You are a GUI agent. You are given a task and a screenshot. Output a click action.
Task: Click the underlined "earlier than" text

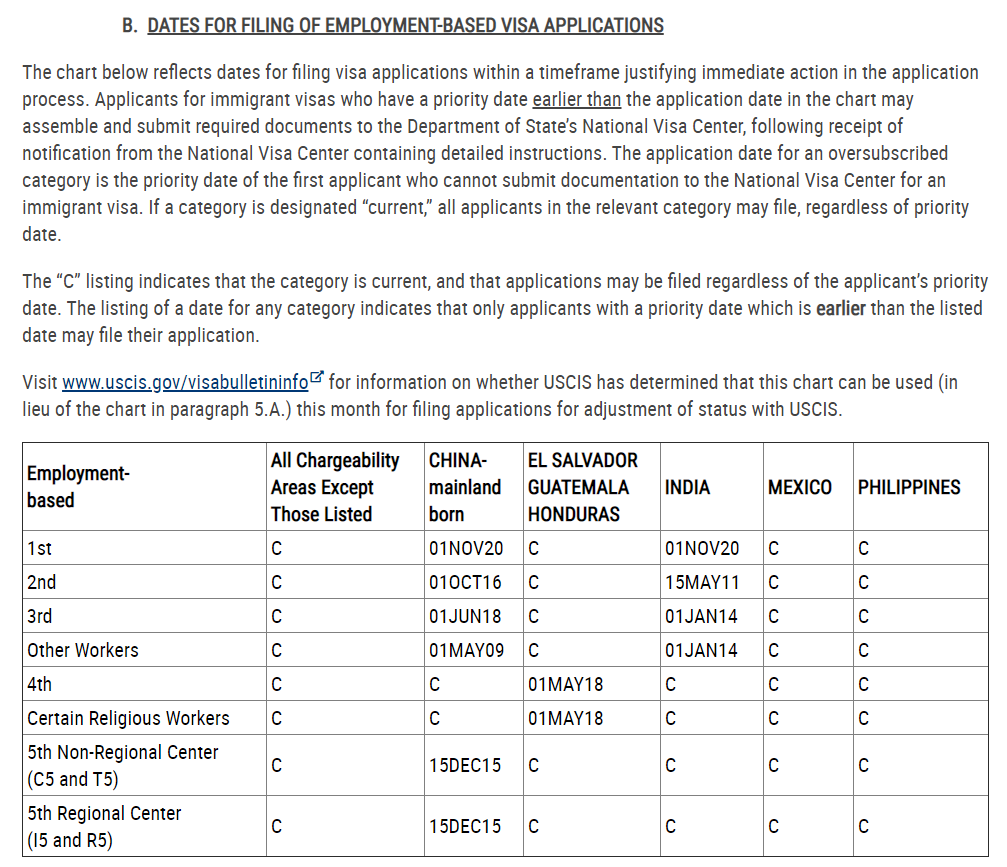576,99
